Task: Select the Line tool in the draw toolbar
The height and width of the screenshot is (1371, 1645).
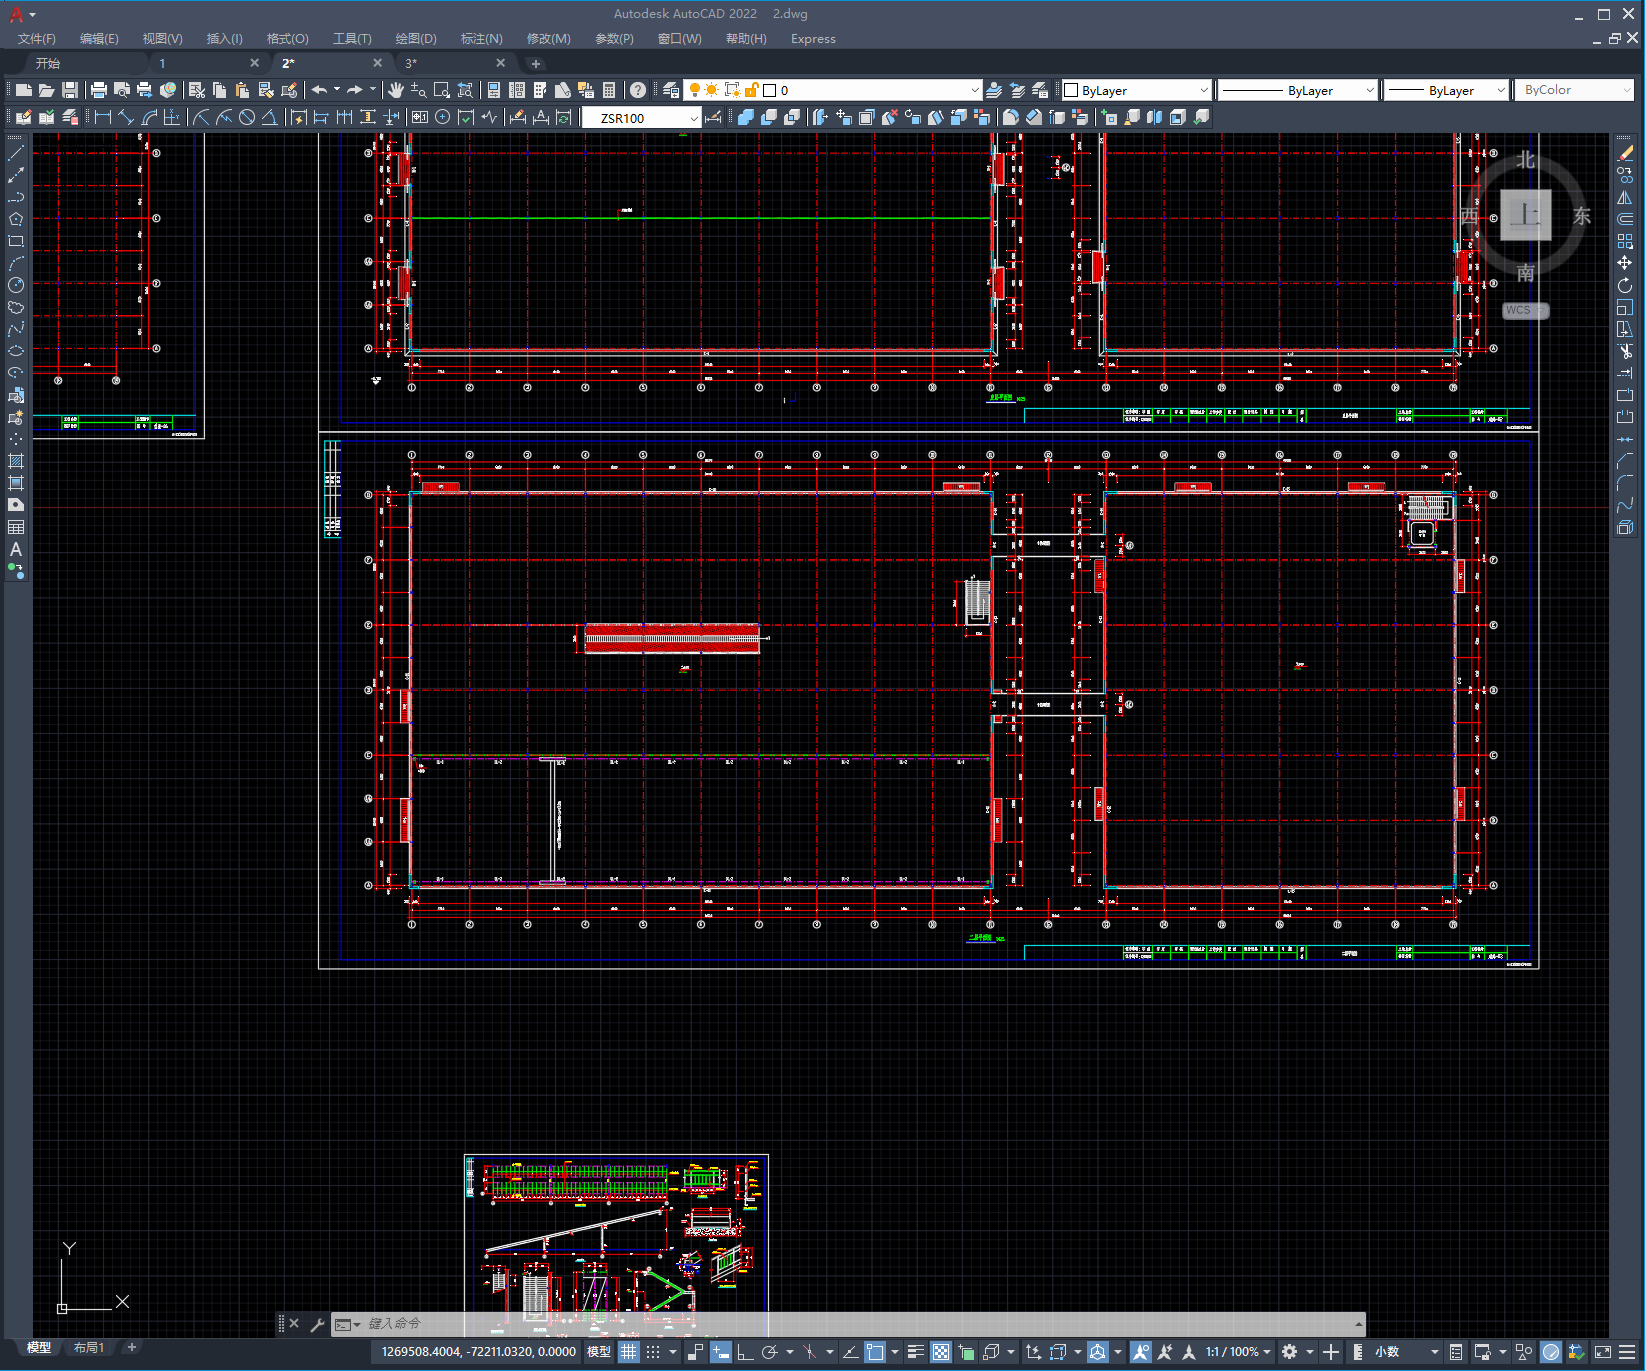Action: (x=16, y=153)
